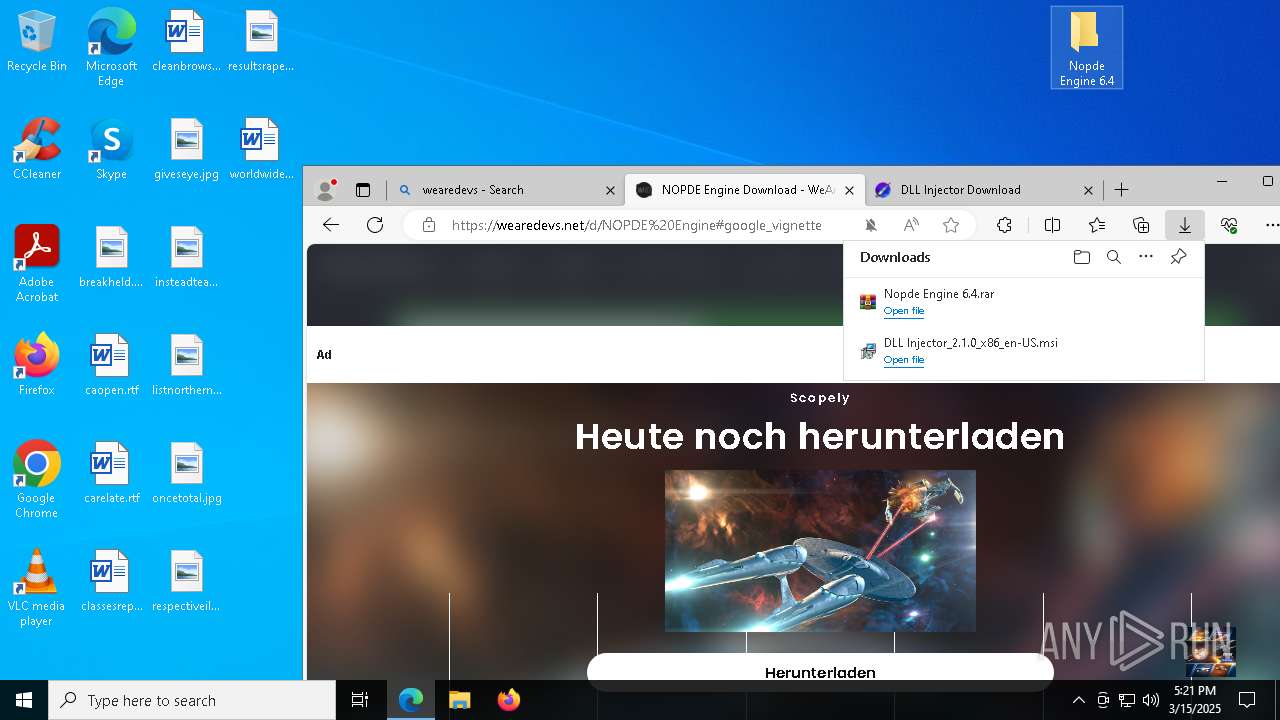Refresh the current Edge page
The height and width of the screenshot is (720, 1280).
click(x=375, y=225)
